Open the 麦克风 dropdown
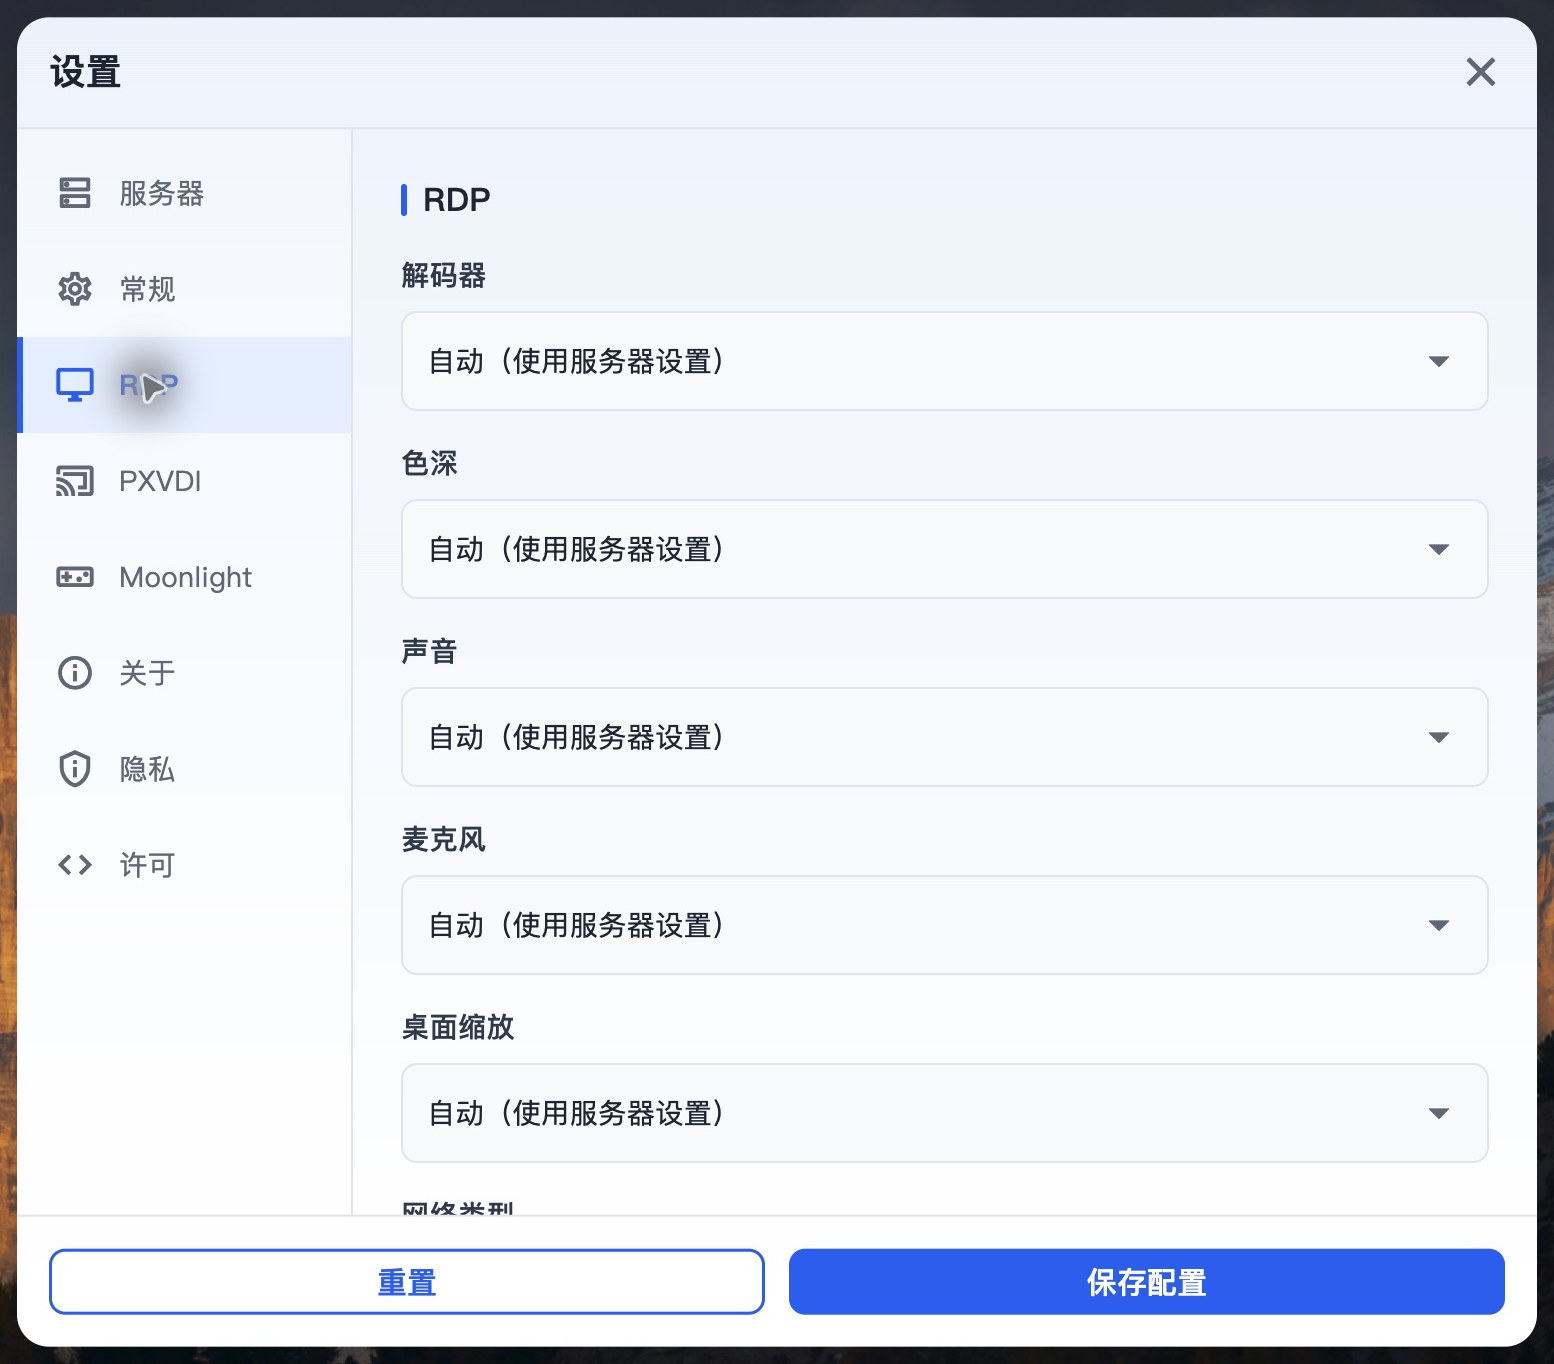The image size is (1554, 1364). click(945, 925)
